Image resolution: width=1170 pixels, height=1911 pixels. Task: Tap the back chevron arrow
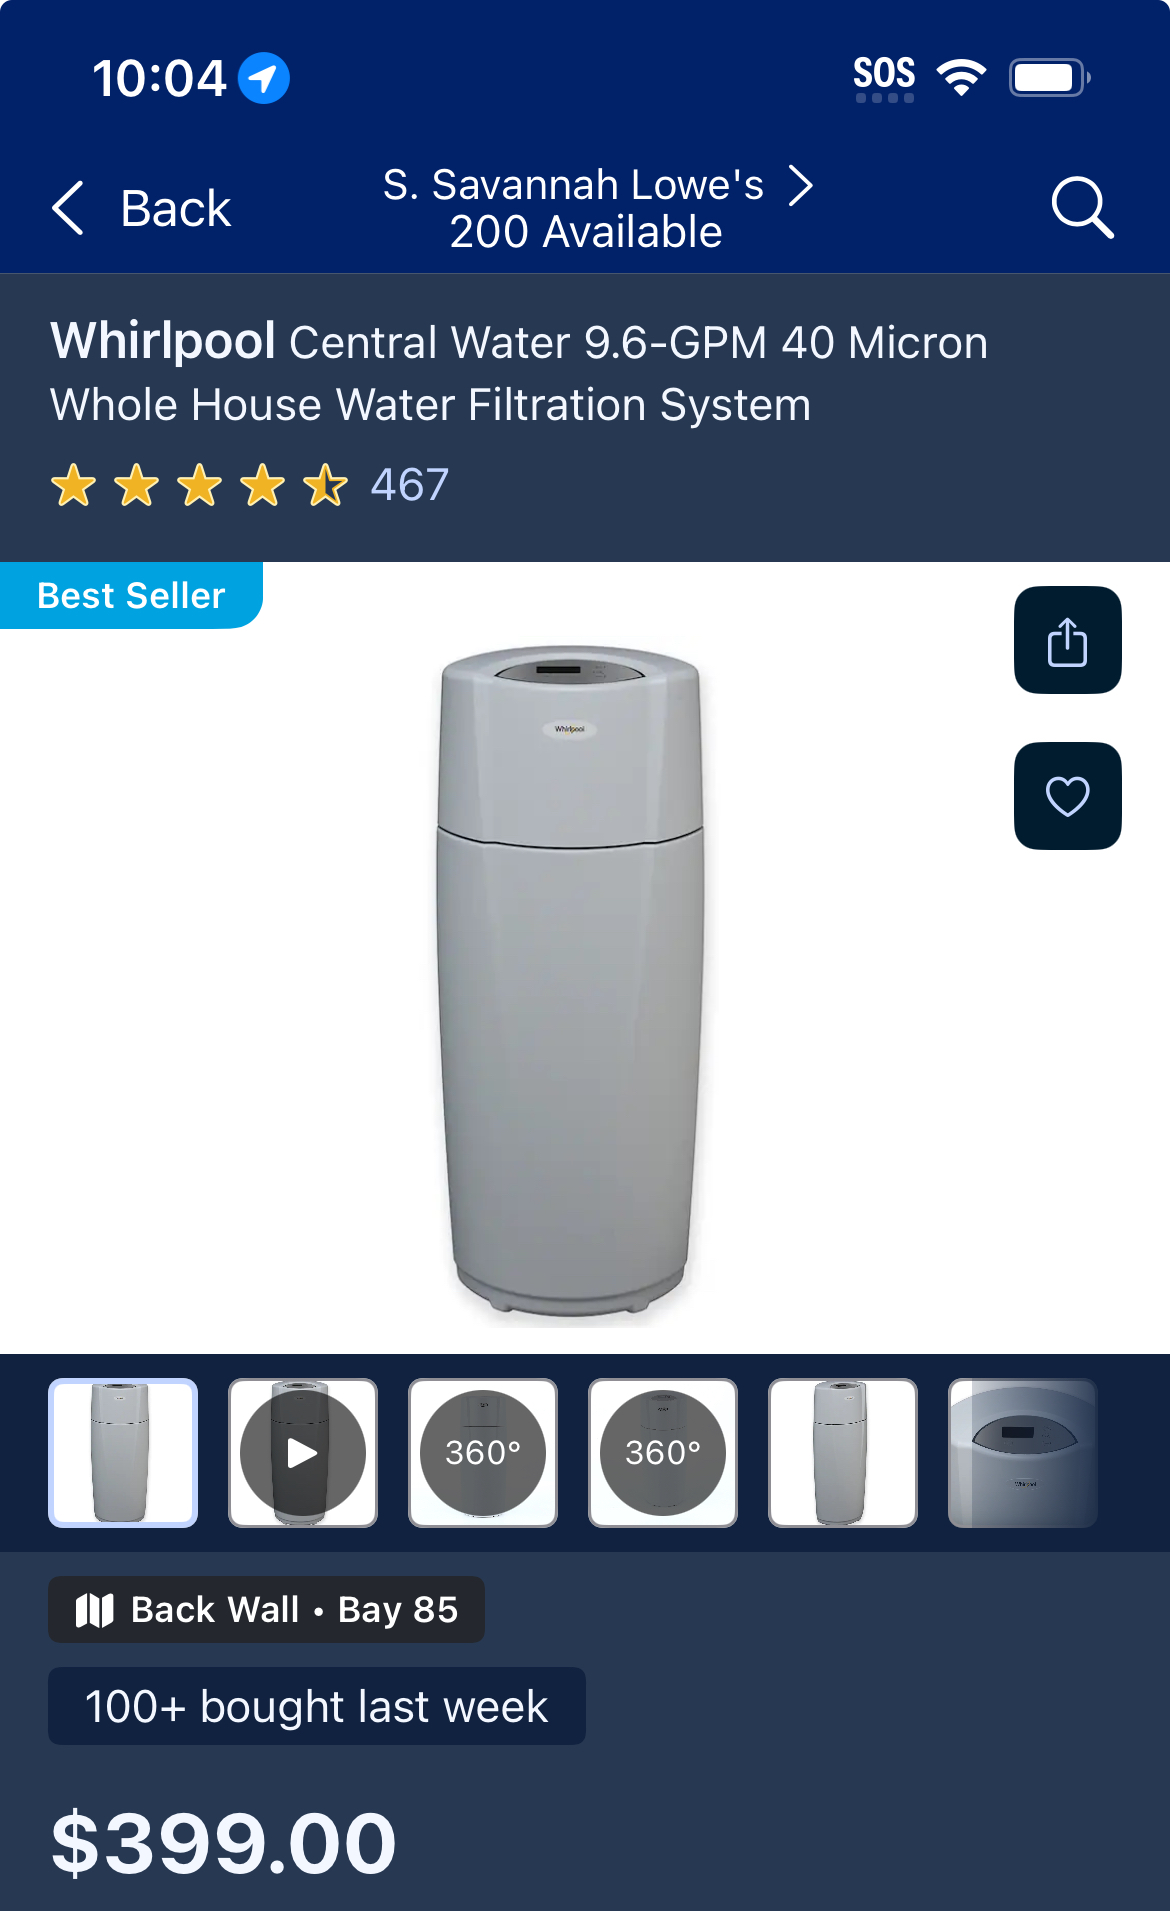pos(68,208)
